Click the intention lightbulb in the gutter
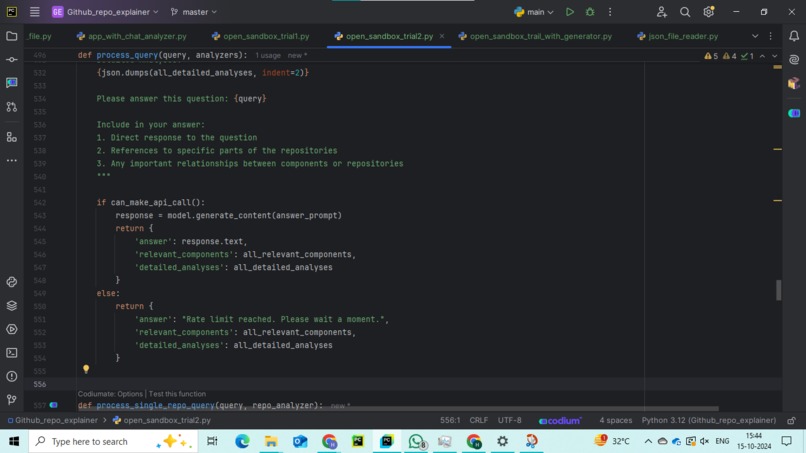 coord(86,369)
